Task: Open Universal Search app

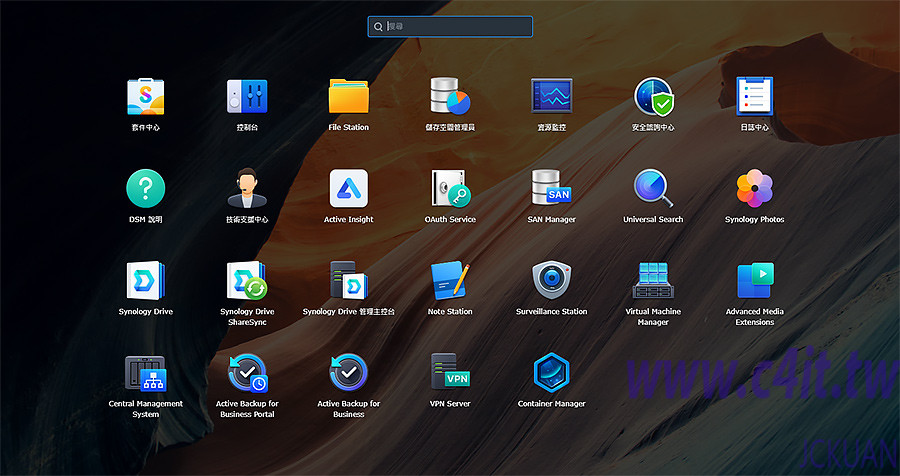Action: pos(653,188)
